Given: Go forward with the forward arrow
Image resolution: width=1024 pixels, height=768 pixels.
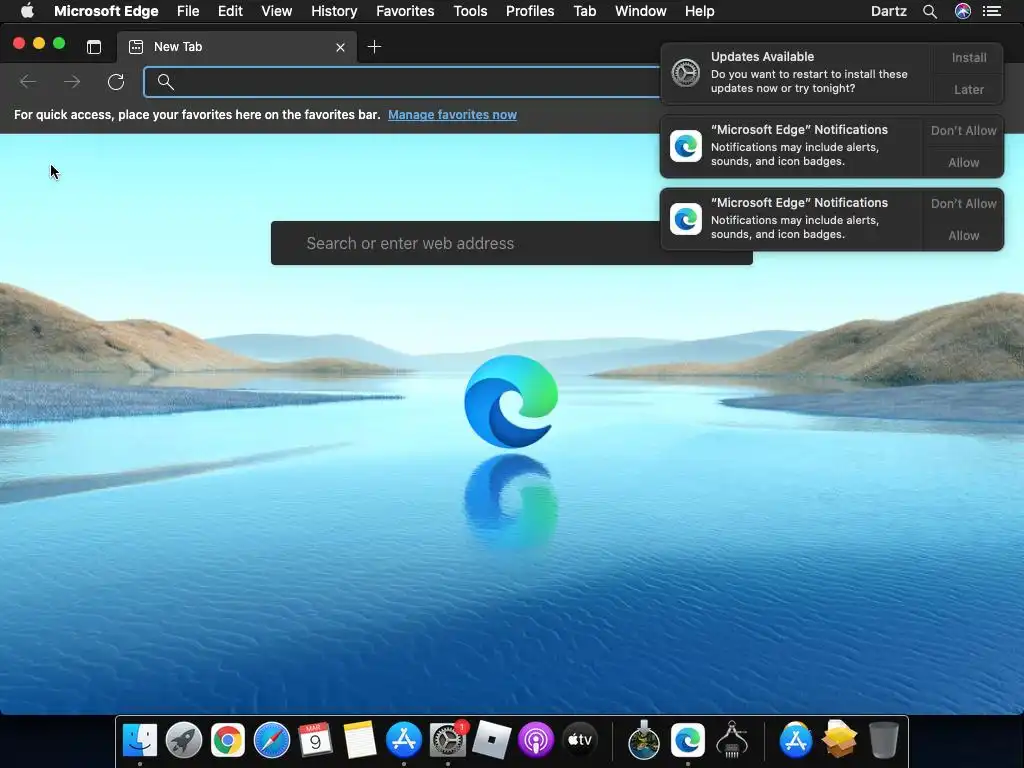Looking at the screenshot, I should [72, 82].
